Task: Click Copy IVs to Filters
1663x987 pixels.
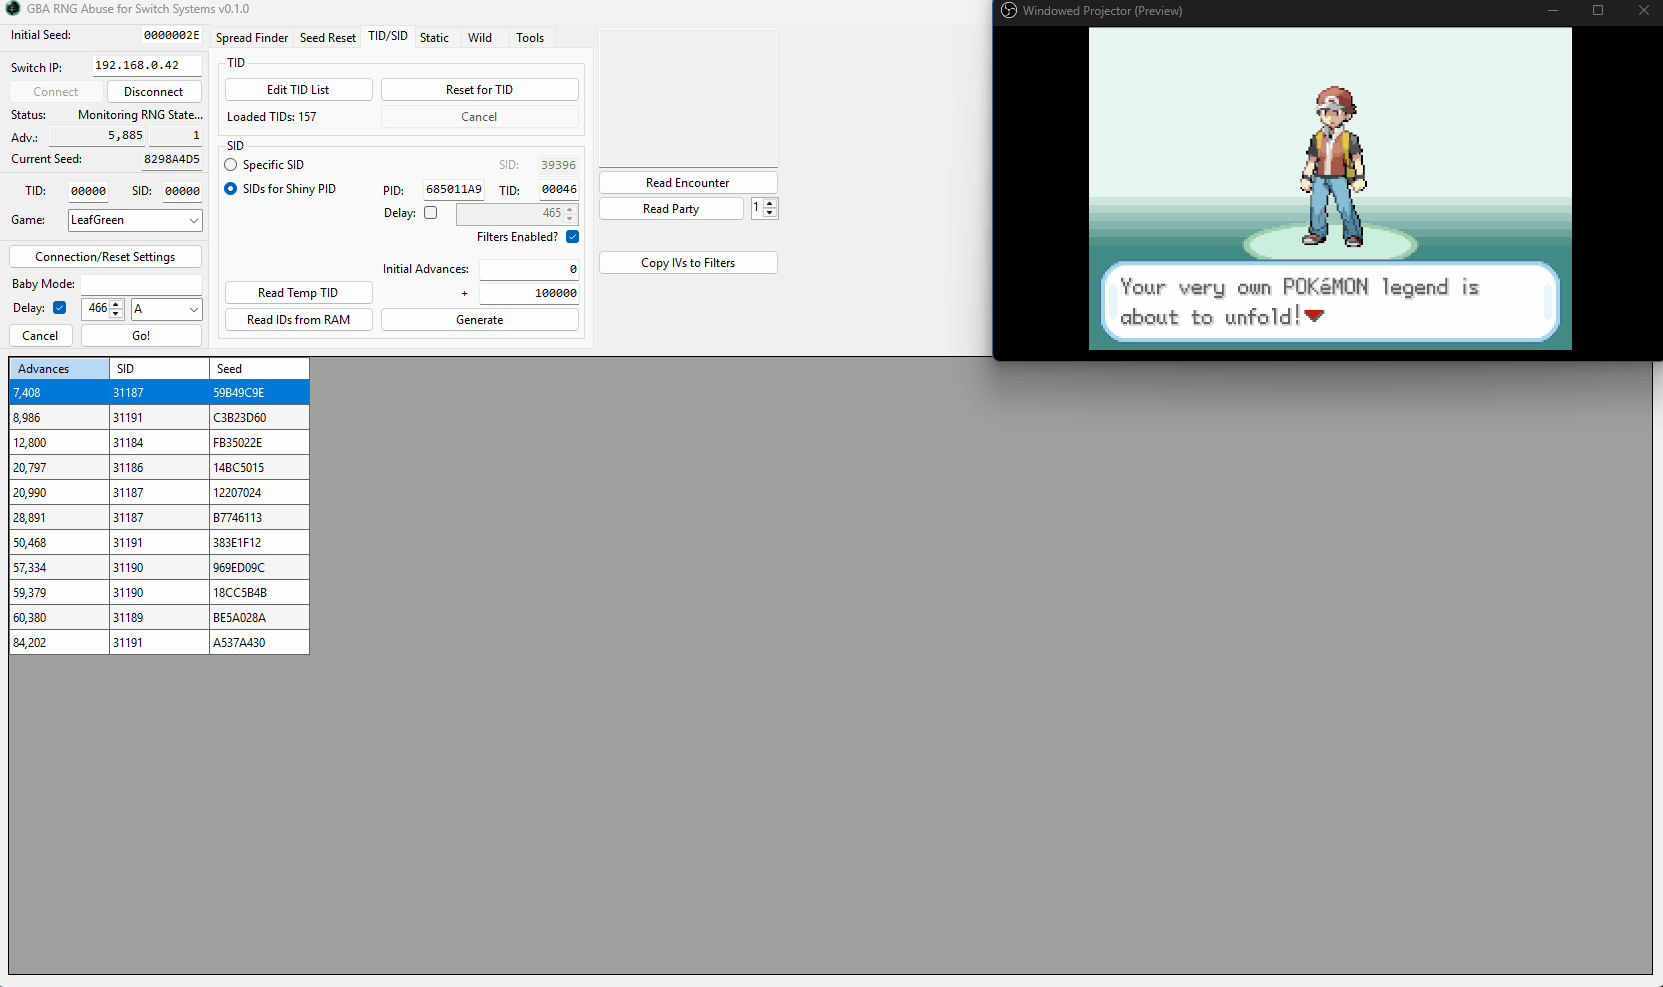Action: (688, 263)
